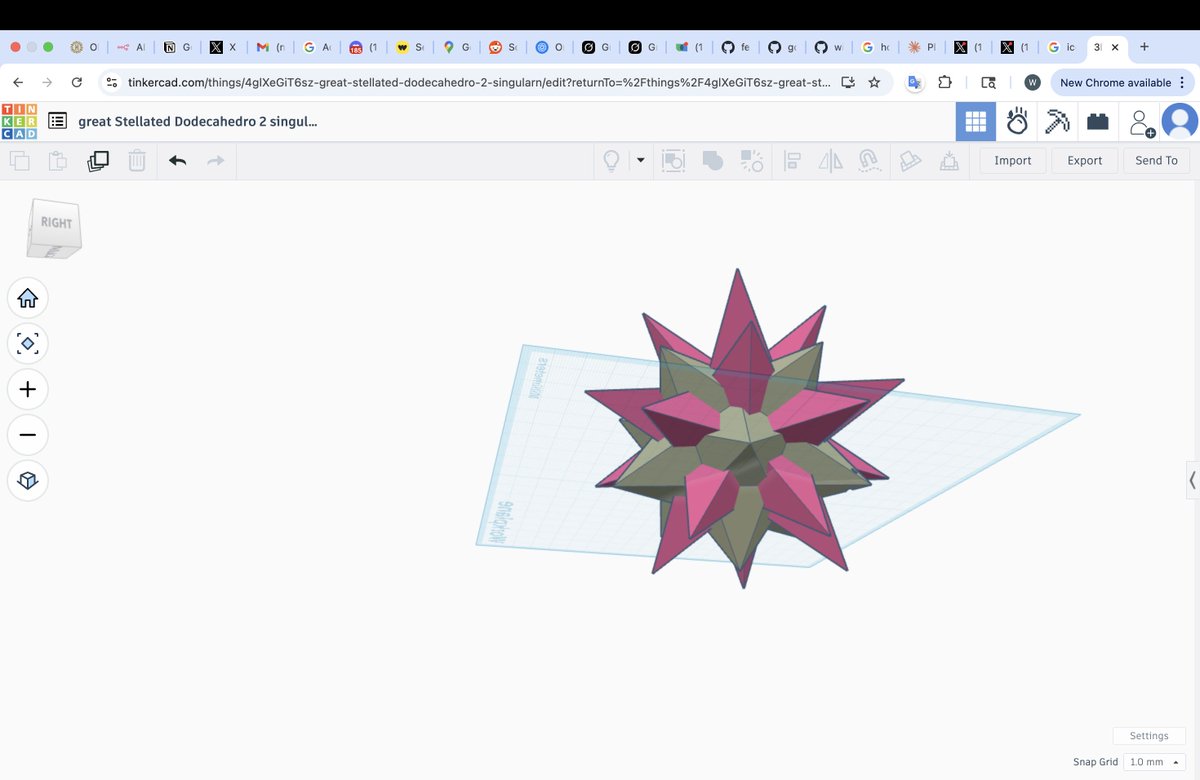Open Bricks view with the LEGO icon

pyautogui.click(x=1097, y=120)
